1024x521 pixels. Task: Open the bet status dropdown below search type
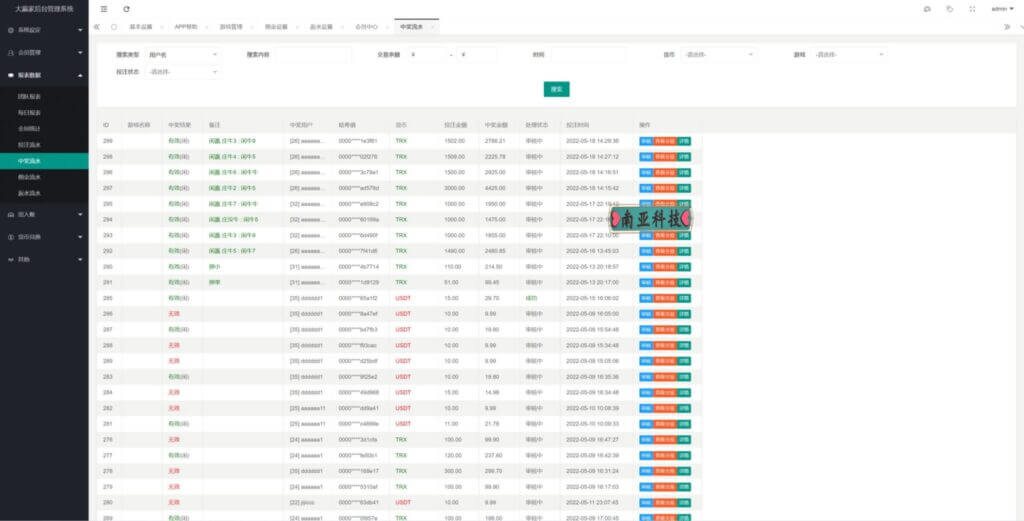[182, 72]
